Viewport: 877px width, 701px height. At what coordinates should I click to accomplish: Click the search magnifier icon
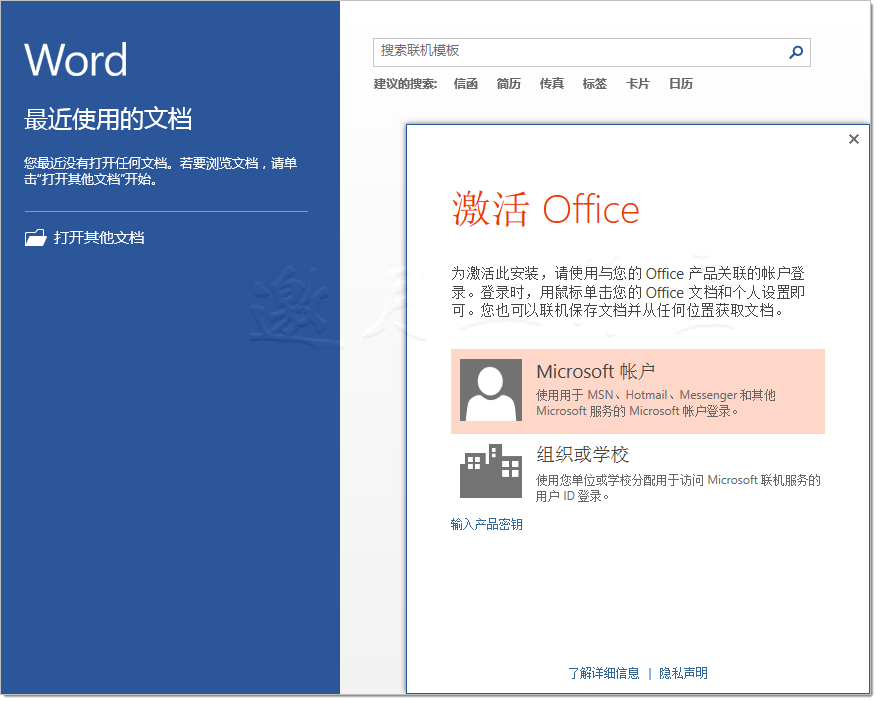(795, 52)
